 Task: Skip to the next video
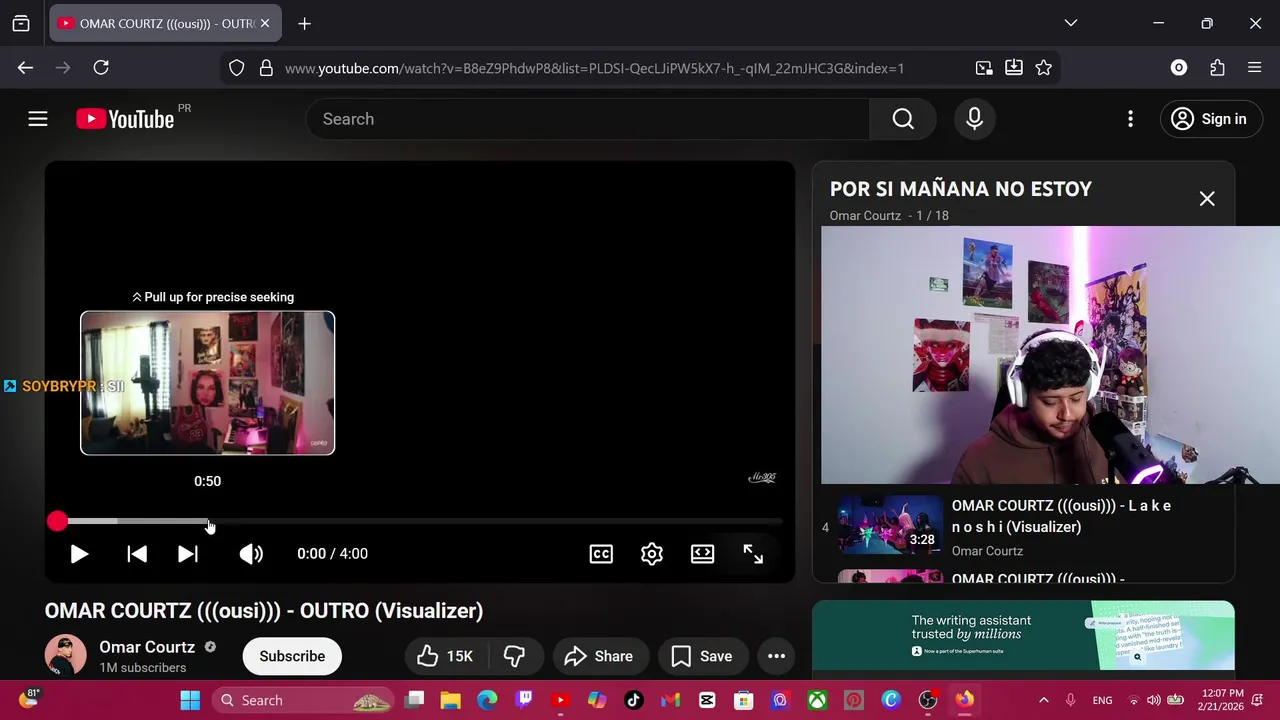coord(187,554)
